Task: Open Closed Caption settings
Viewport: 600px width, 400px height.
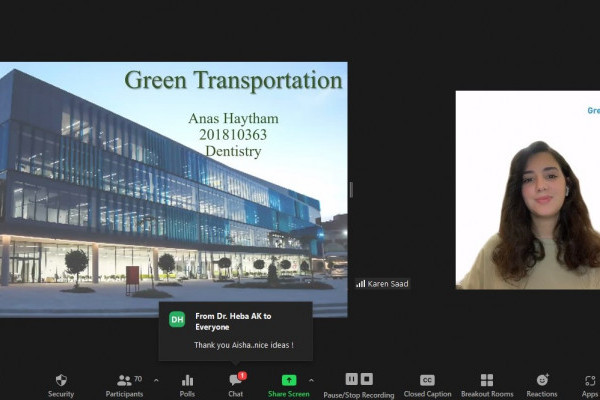Action: [427, 385]
